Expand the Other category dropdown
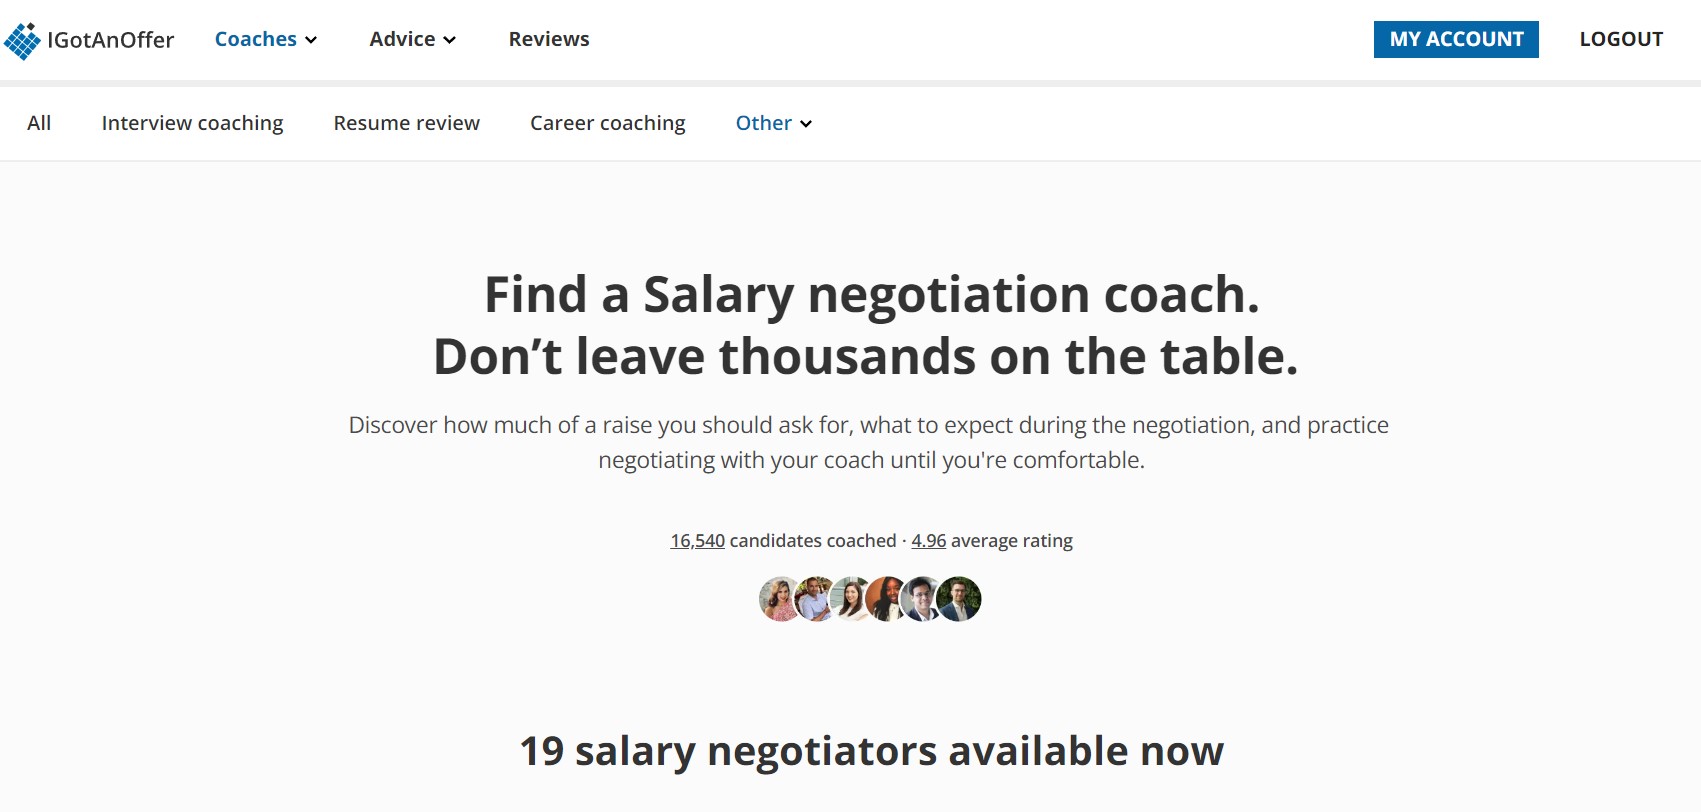 pyautogui.click(x=773, y=123)
